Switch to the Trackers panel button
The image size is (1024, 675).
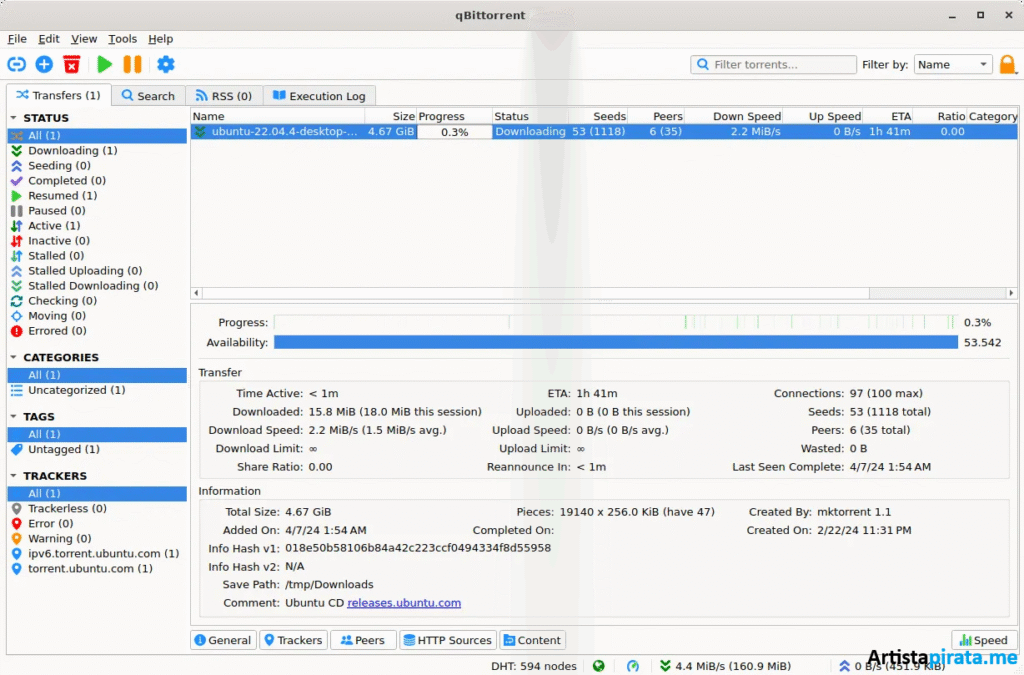coord(293,640)
